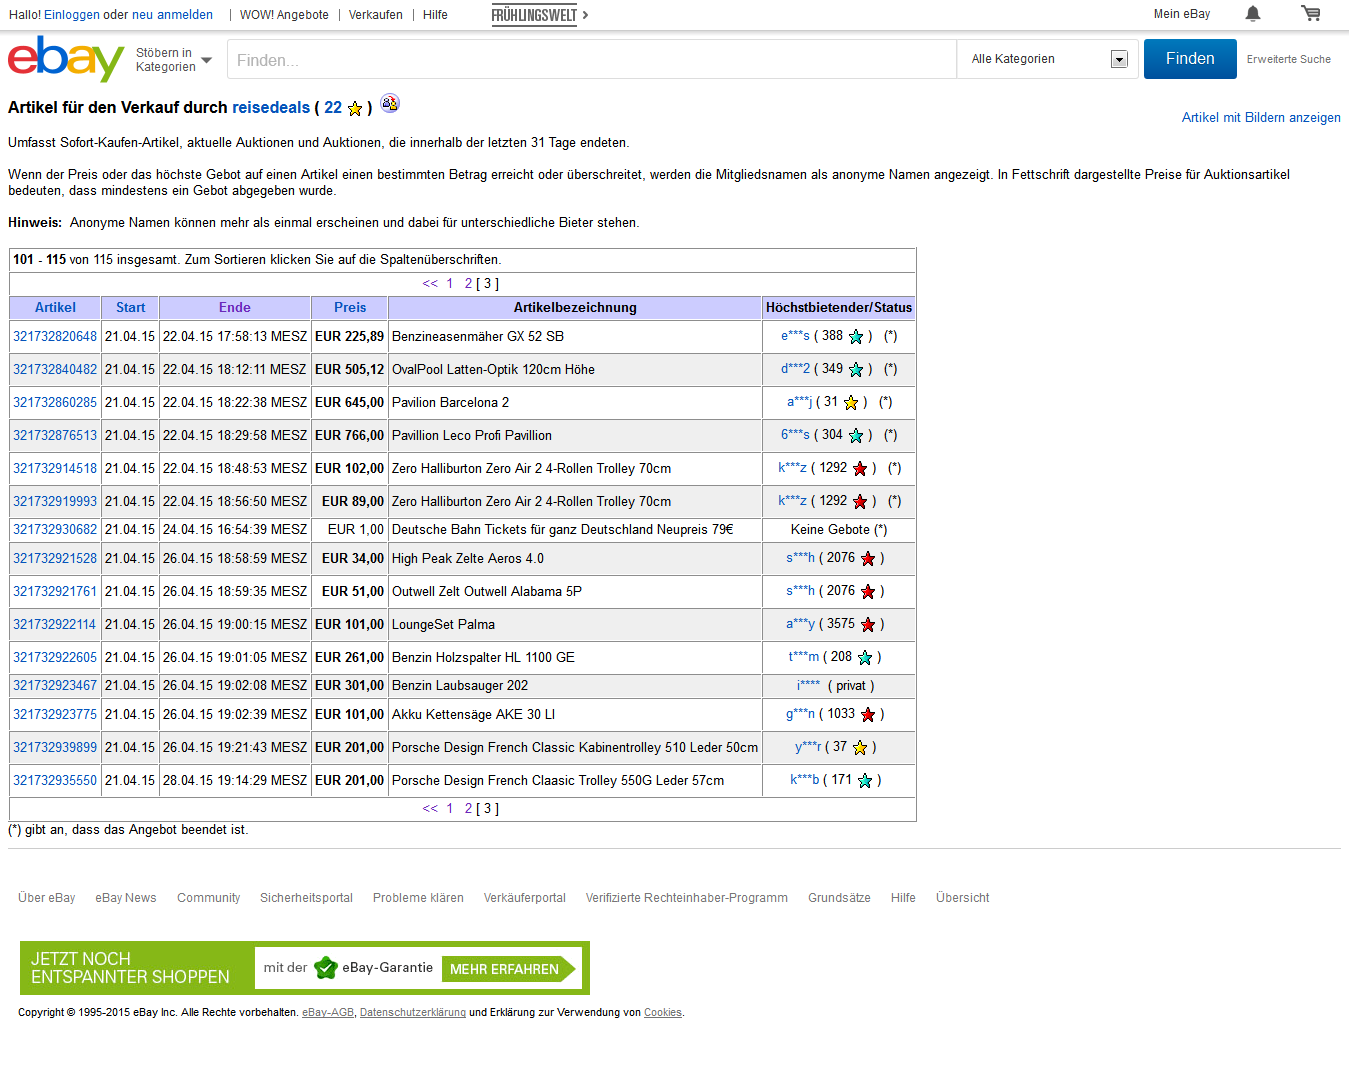This screenshot has width=1349, height=1069.
Task: Click yellow star for bidder a***j
Action: click(851, 402)
